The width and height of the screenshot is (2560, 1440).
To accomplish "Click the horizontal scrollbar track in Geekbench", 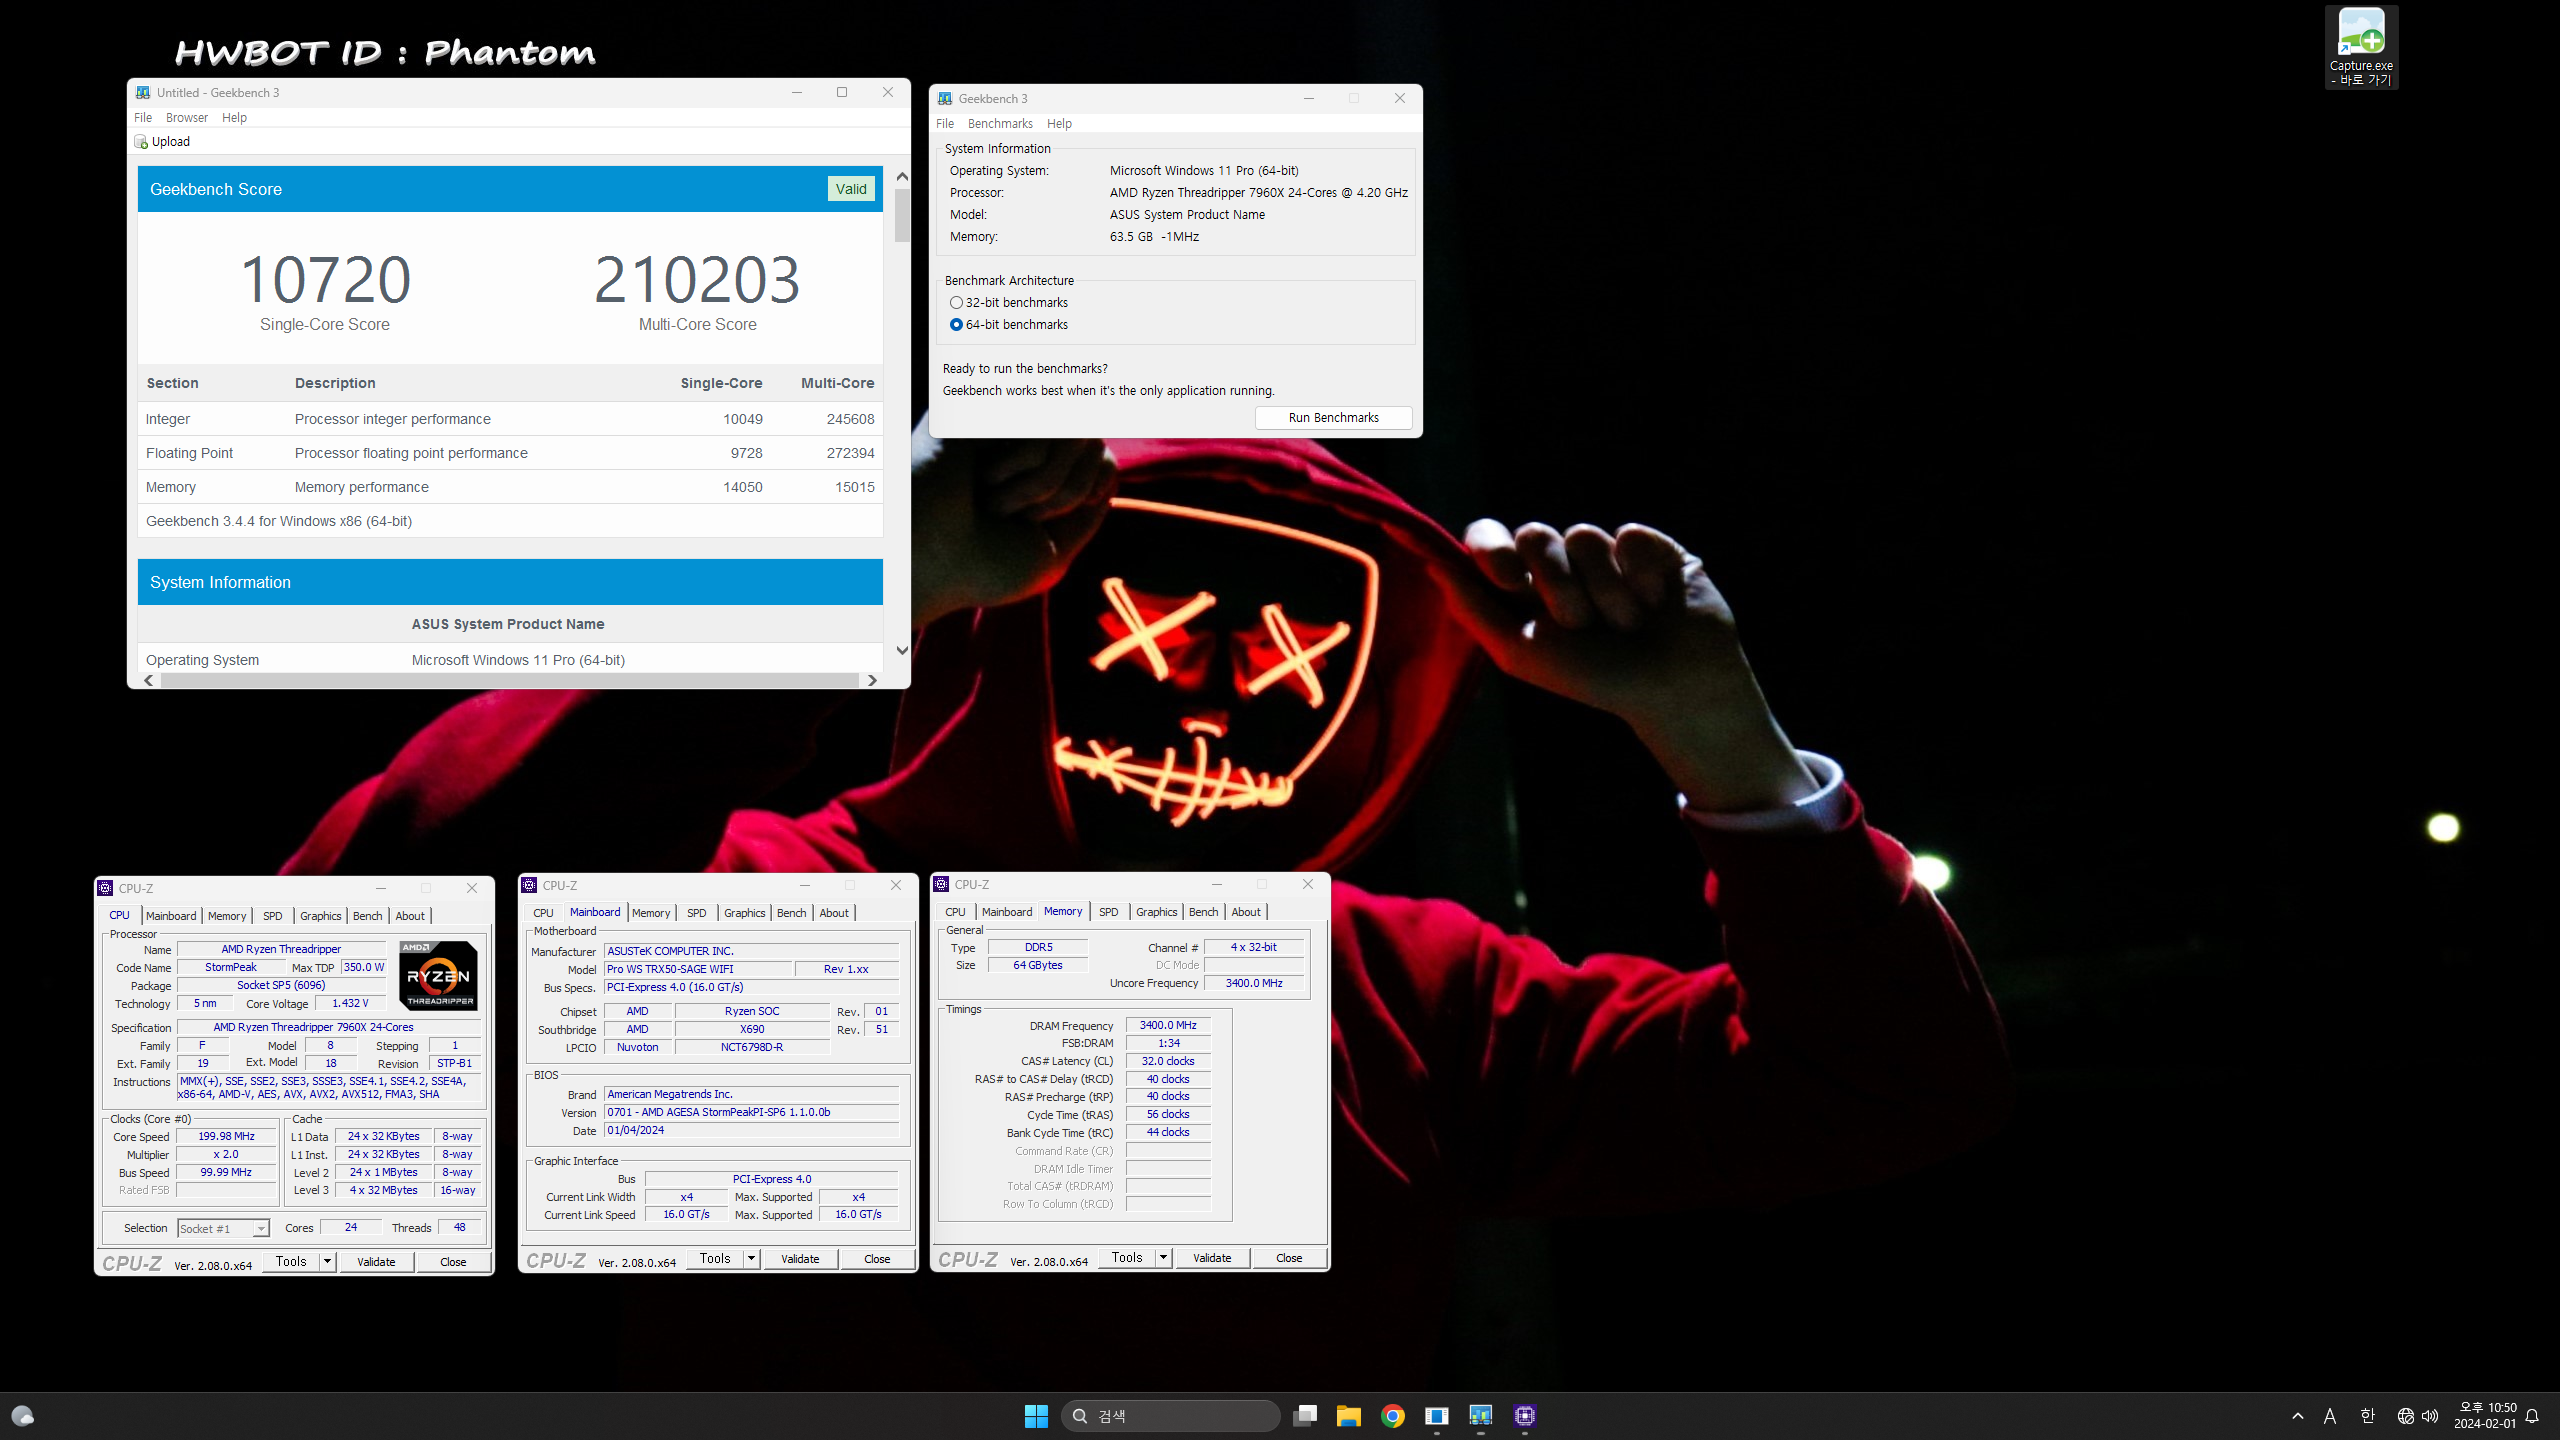I will (510, 680).
